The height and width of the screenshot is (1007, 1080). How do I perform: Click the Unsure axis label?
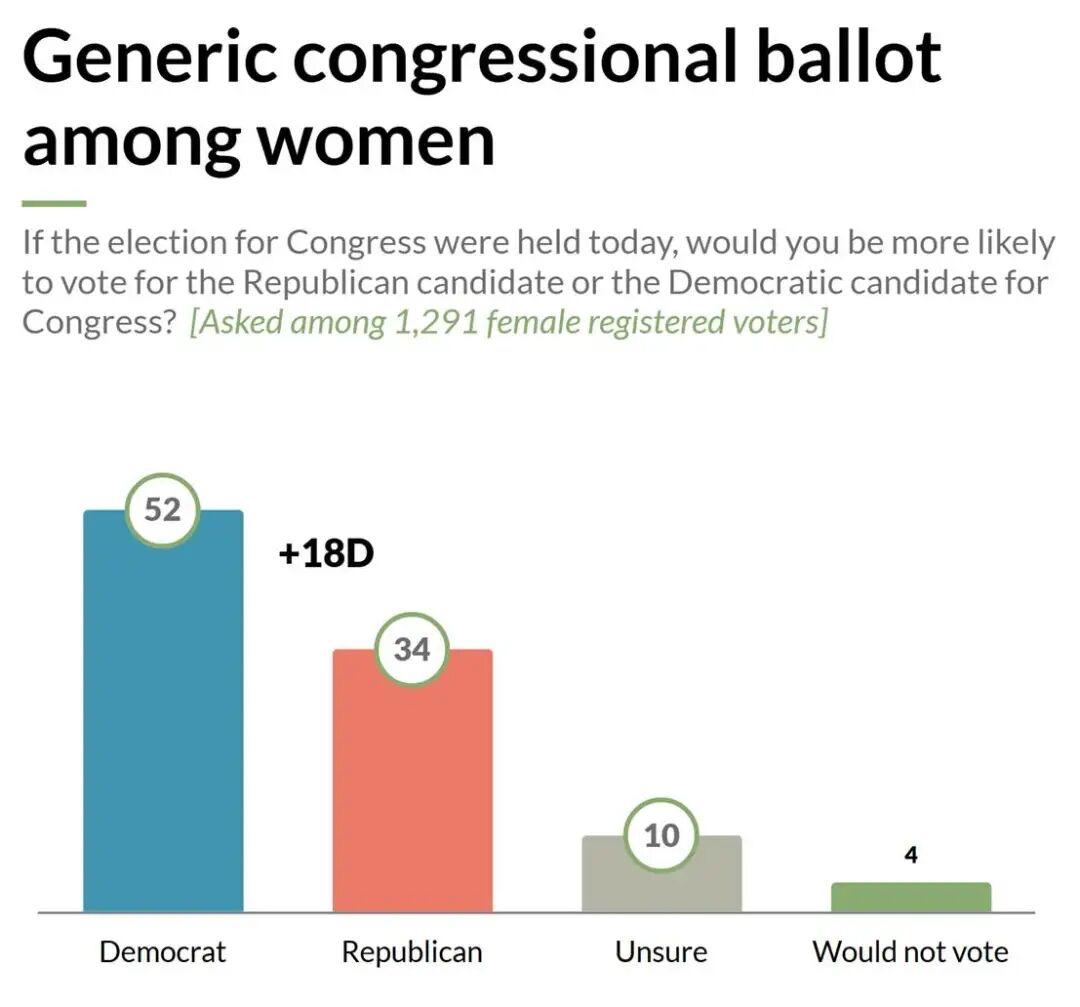[x=661, y=952]
